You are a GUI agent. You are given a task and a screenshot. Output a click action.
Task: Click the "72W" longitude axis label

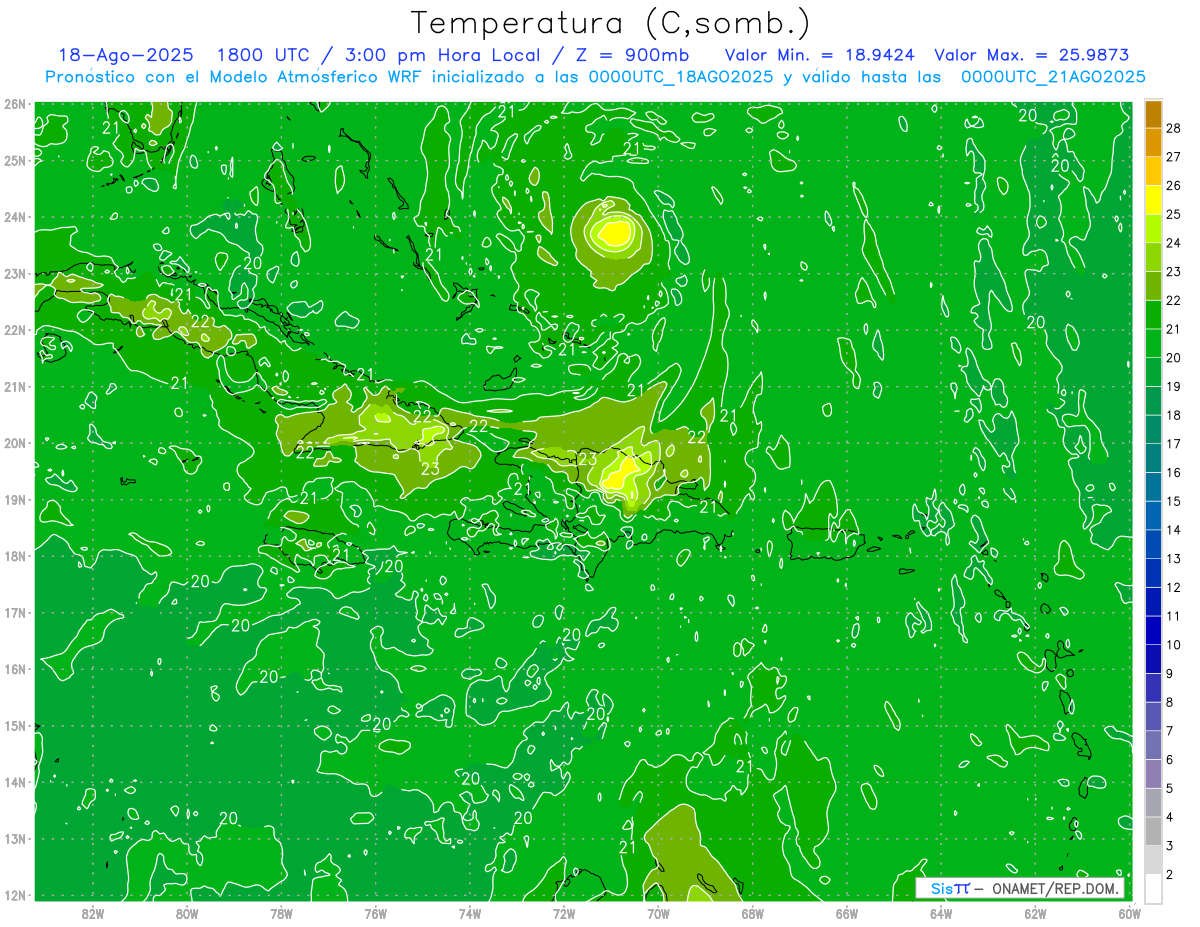[564, 913]
